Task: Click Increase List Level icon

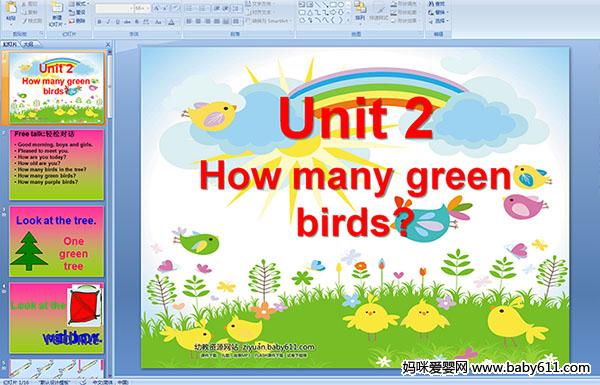Action: tap(226, 8)
